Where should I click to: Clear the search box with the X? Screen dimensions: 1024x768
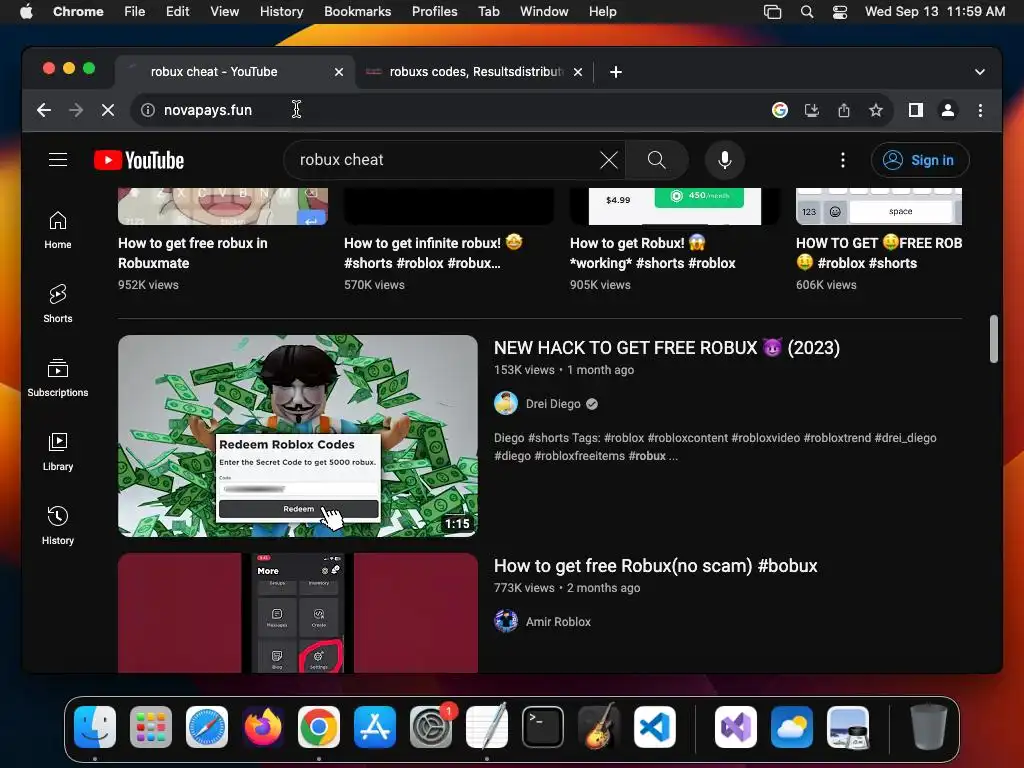click(609, 160)
